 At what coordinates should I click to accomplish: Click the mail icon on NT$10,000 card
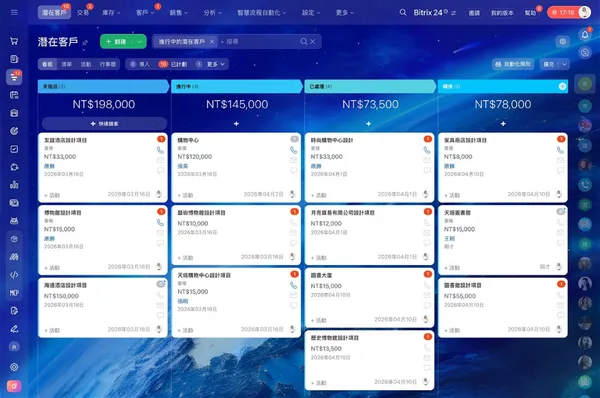coord(293,233)
